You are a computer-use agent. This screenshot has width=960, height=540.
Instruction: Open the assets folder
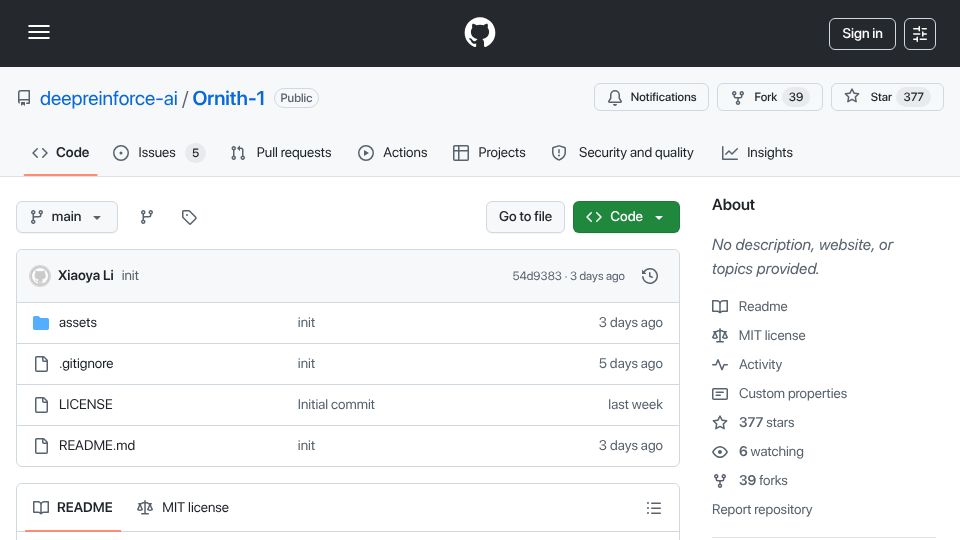point(78,323)
